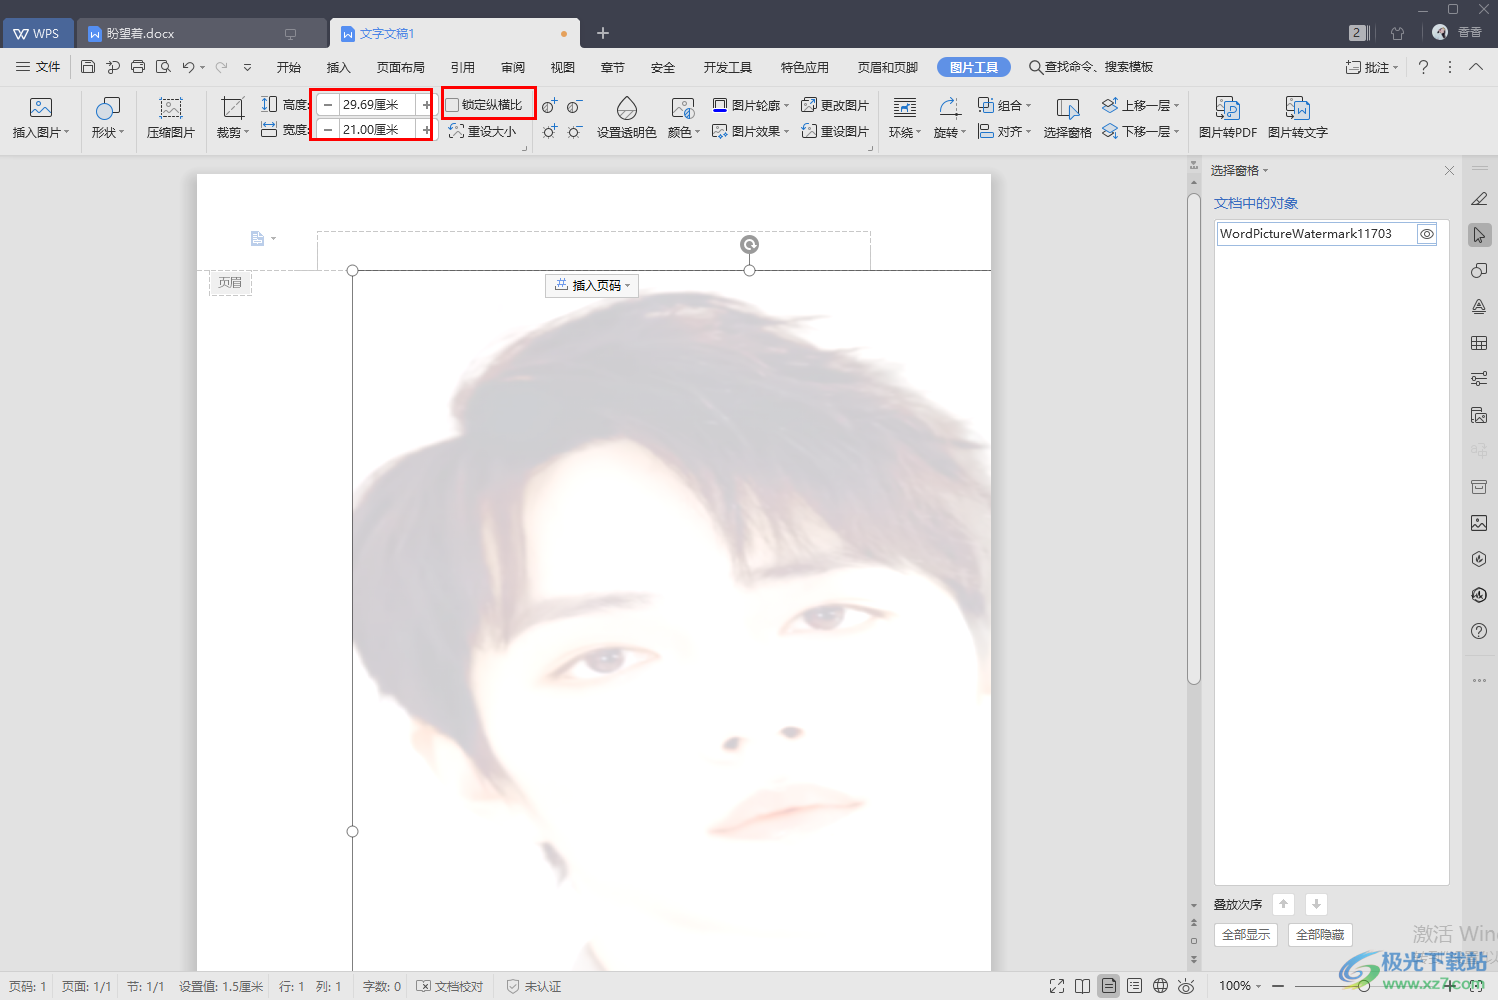Click the Hide All (全部隐藏) button
Image resolution: width=1498 pixels, height=1000 pixels.
click(1320, 935)
